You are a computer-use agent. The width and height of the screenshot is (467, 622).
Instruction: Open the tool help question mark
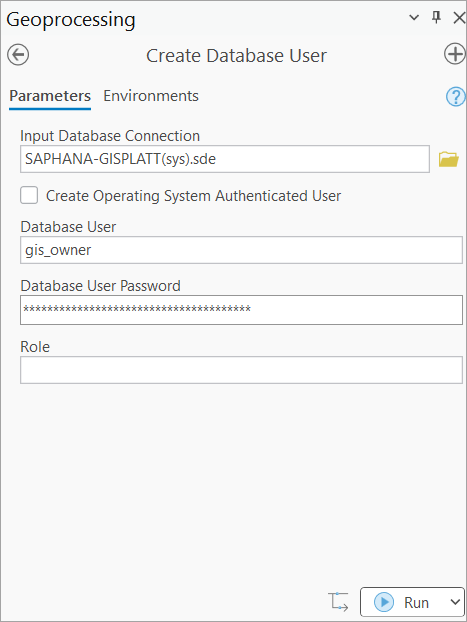point(455,96)
